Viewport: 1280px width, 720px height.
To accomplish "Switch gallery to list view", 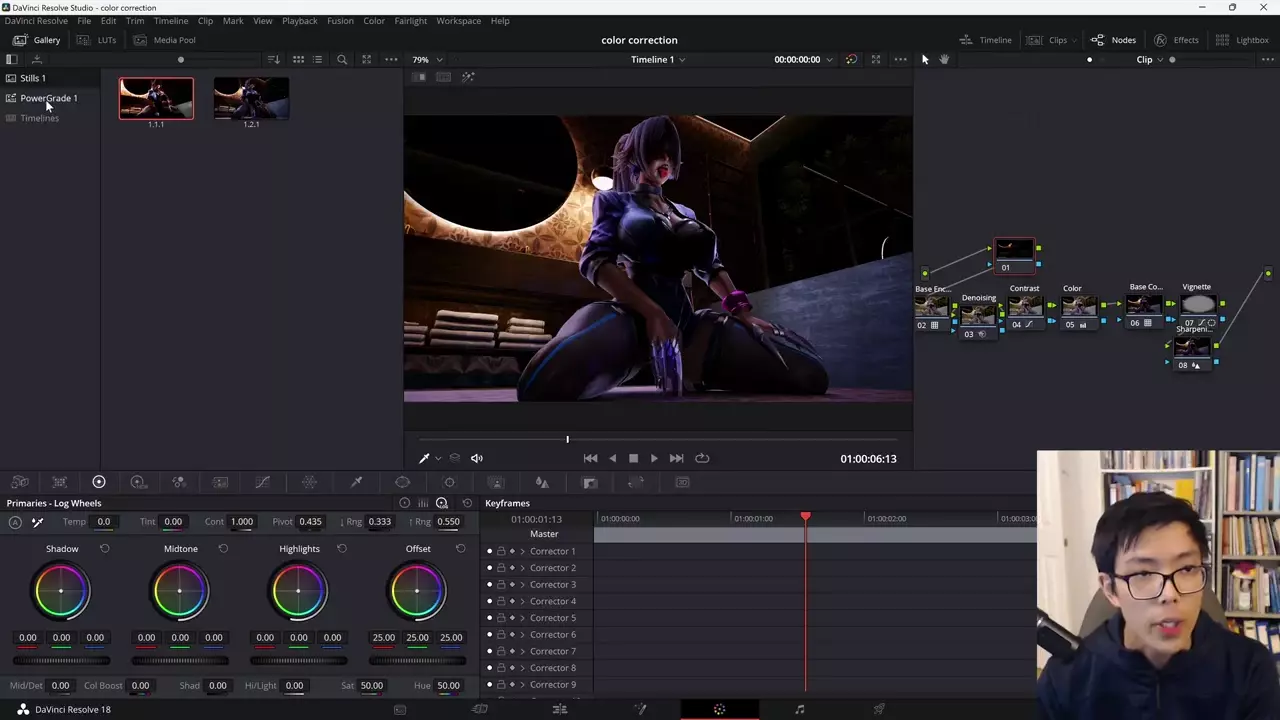I will (x=319, y=60).
